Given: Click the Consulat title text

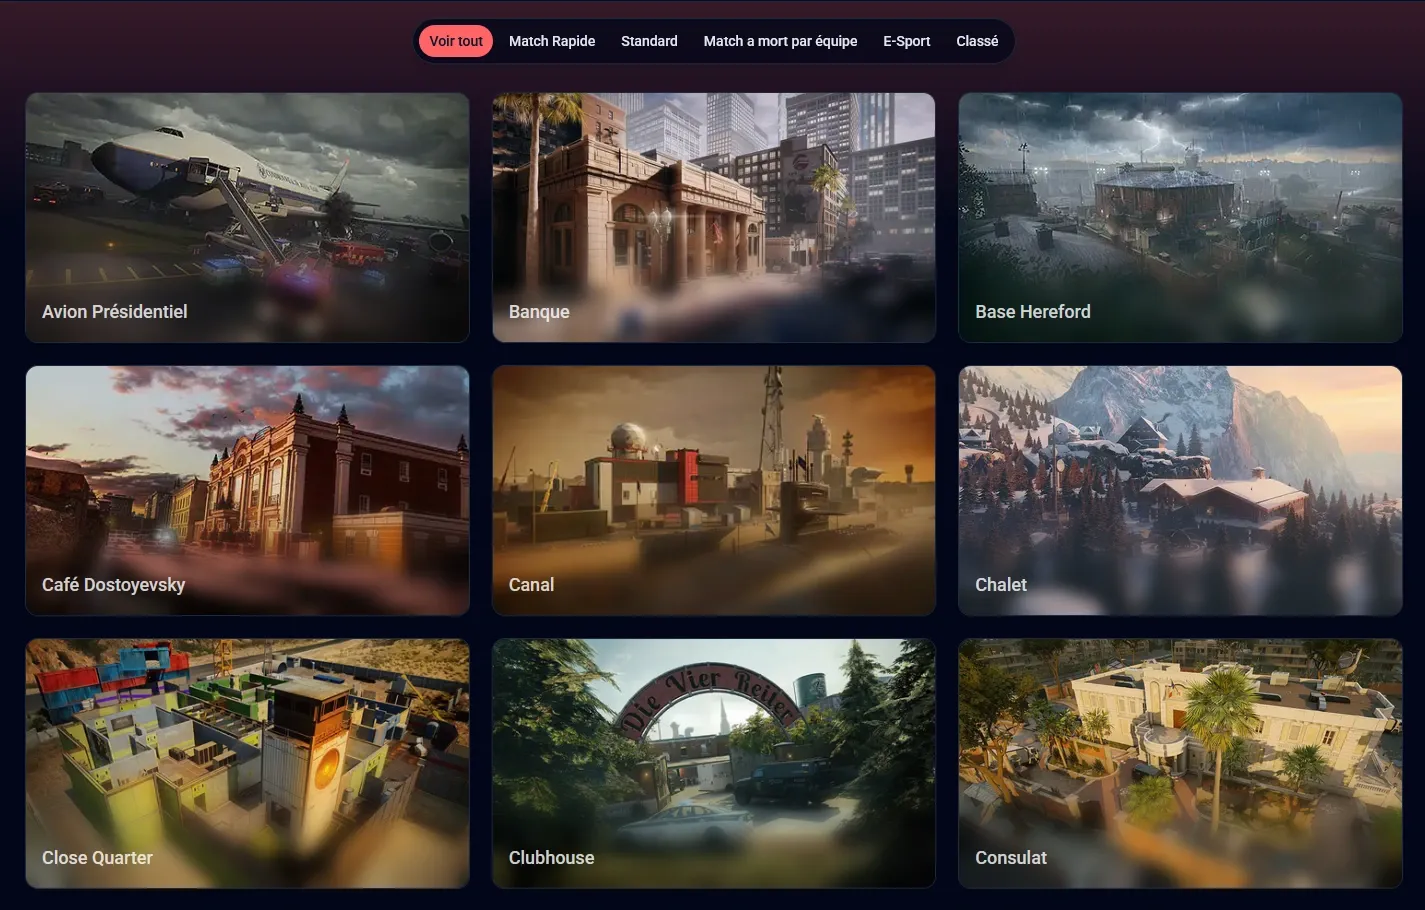Looking at the screenshot, I should [1011, 857].
